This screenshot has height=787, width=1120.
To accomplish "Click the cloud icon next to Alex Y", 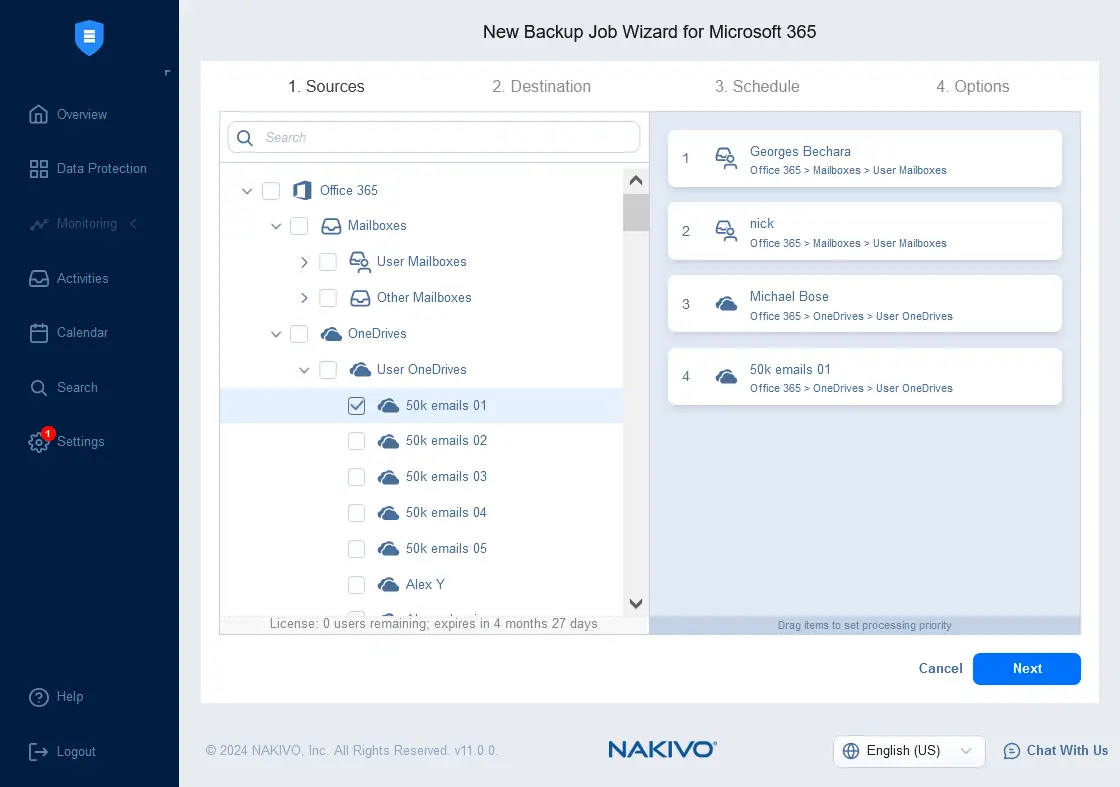I will 389,585.
